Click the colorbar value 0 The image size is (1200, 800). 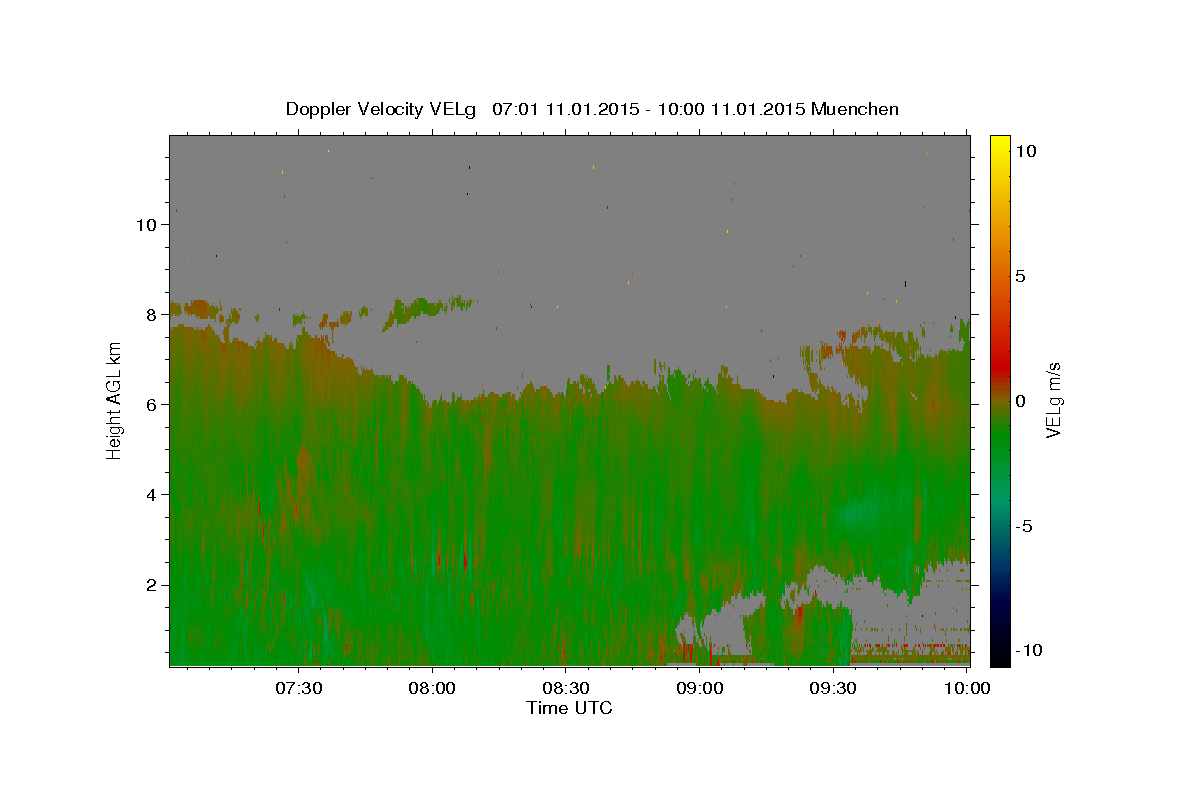pyautogui.click(x=1020, y=401)
